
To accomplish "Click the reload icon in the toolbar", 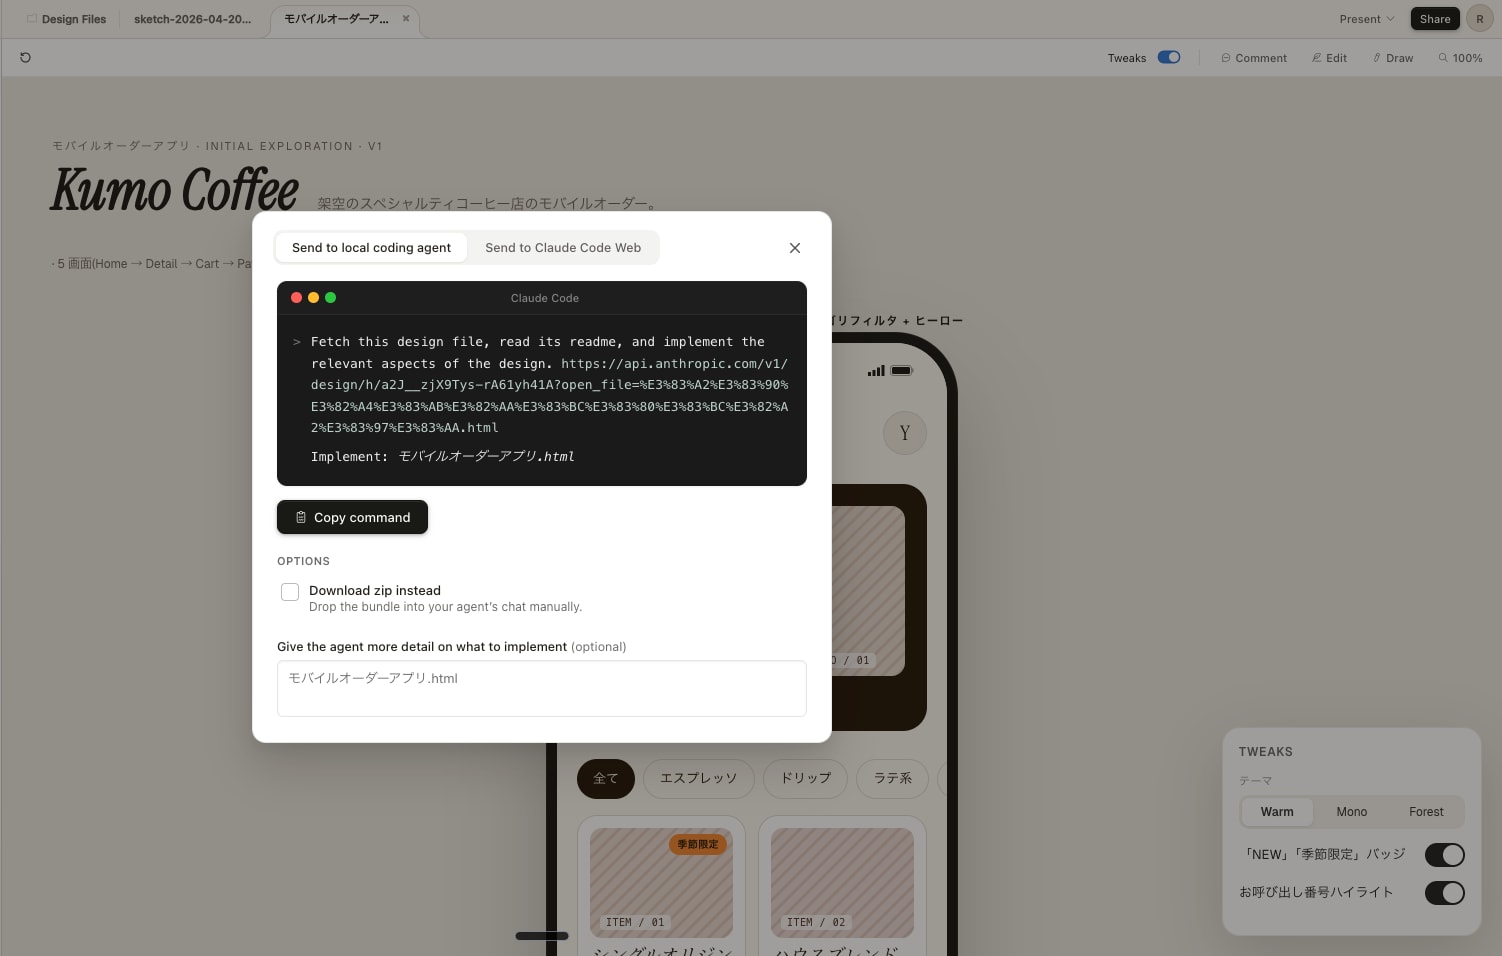I will [x=25, y=58].
